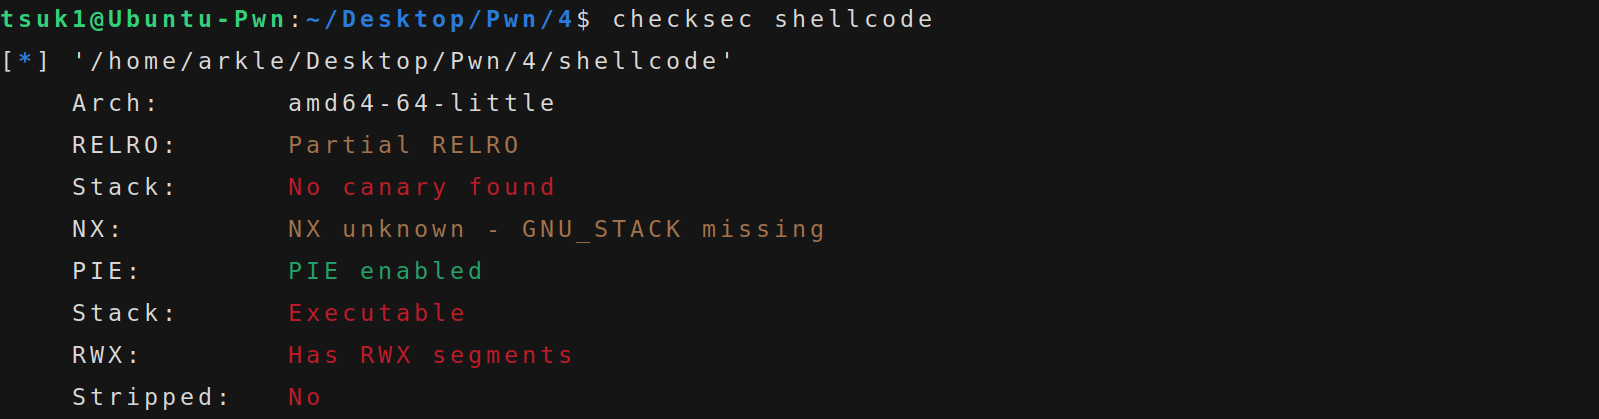Click the "checksec shellcode" command text

coord(772,19)
